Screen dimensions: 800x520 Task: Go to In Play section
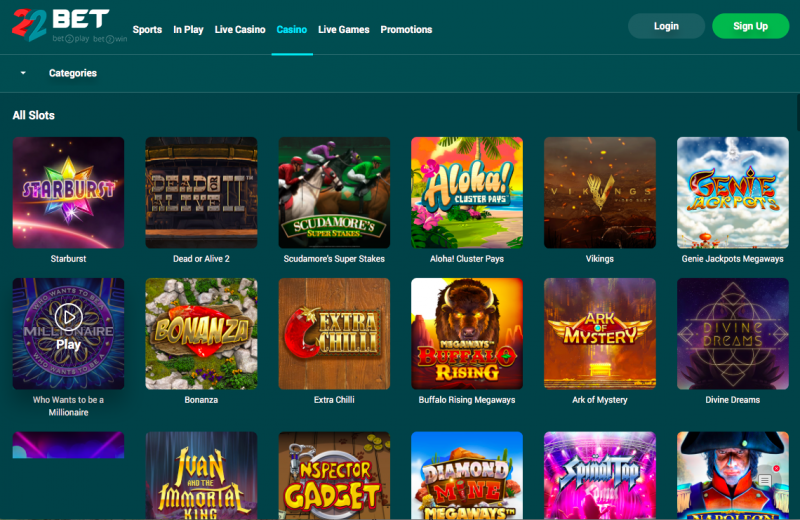[189, 30]
